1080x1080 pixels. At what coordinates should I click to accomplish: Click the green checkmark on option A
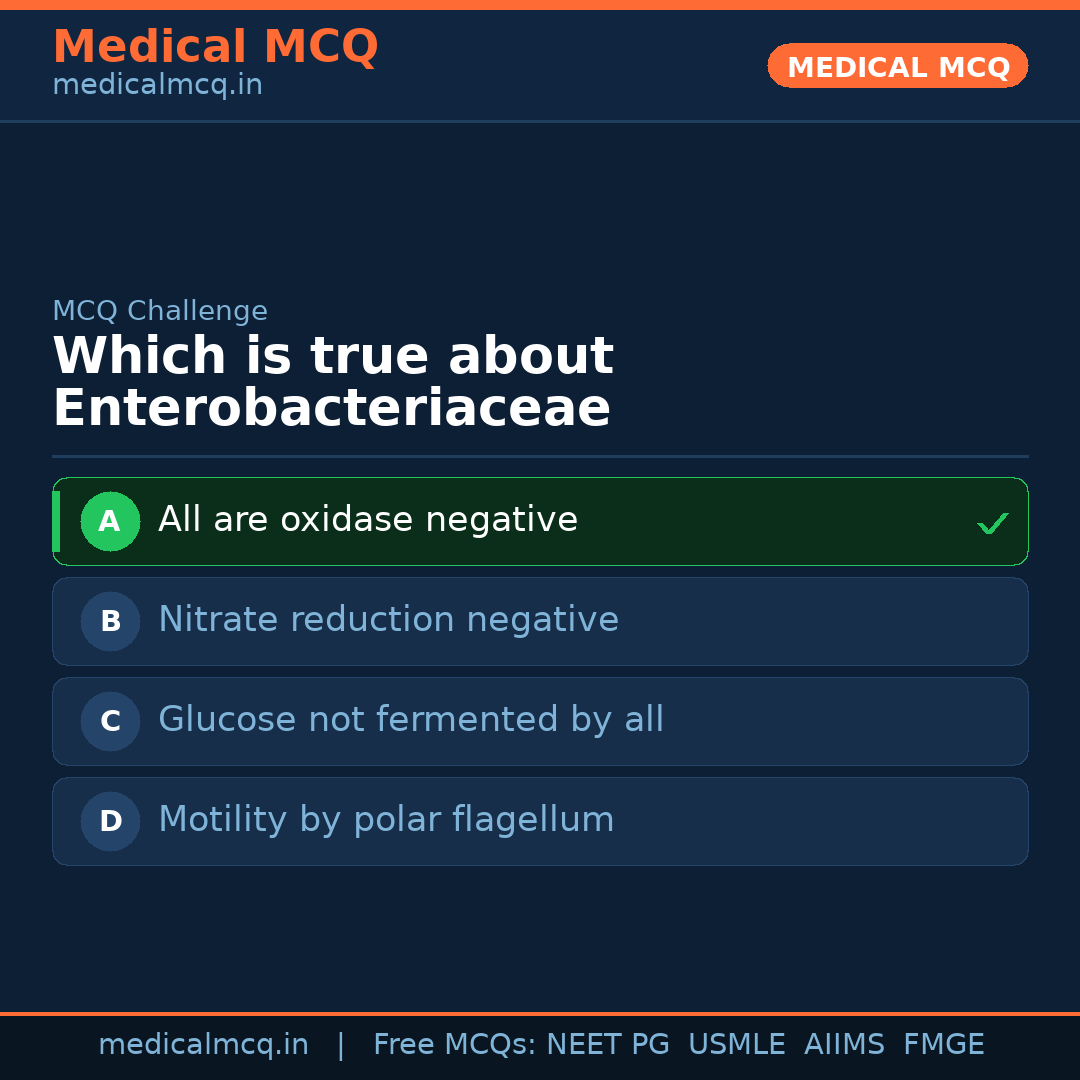coord(992,523)
